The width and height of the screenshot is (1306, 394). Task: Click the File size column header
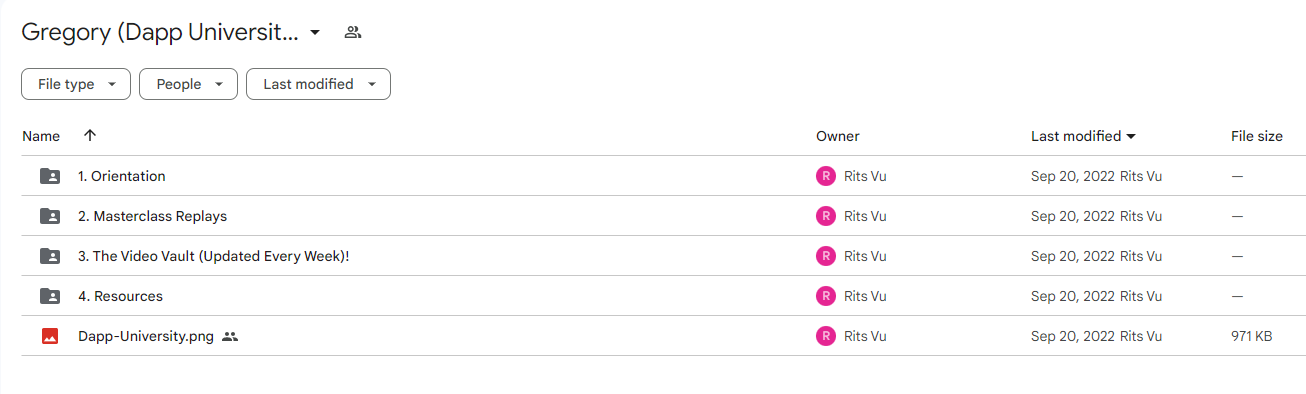(x=1257, y=136)
